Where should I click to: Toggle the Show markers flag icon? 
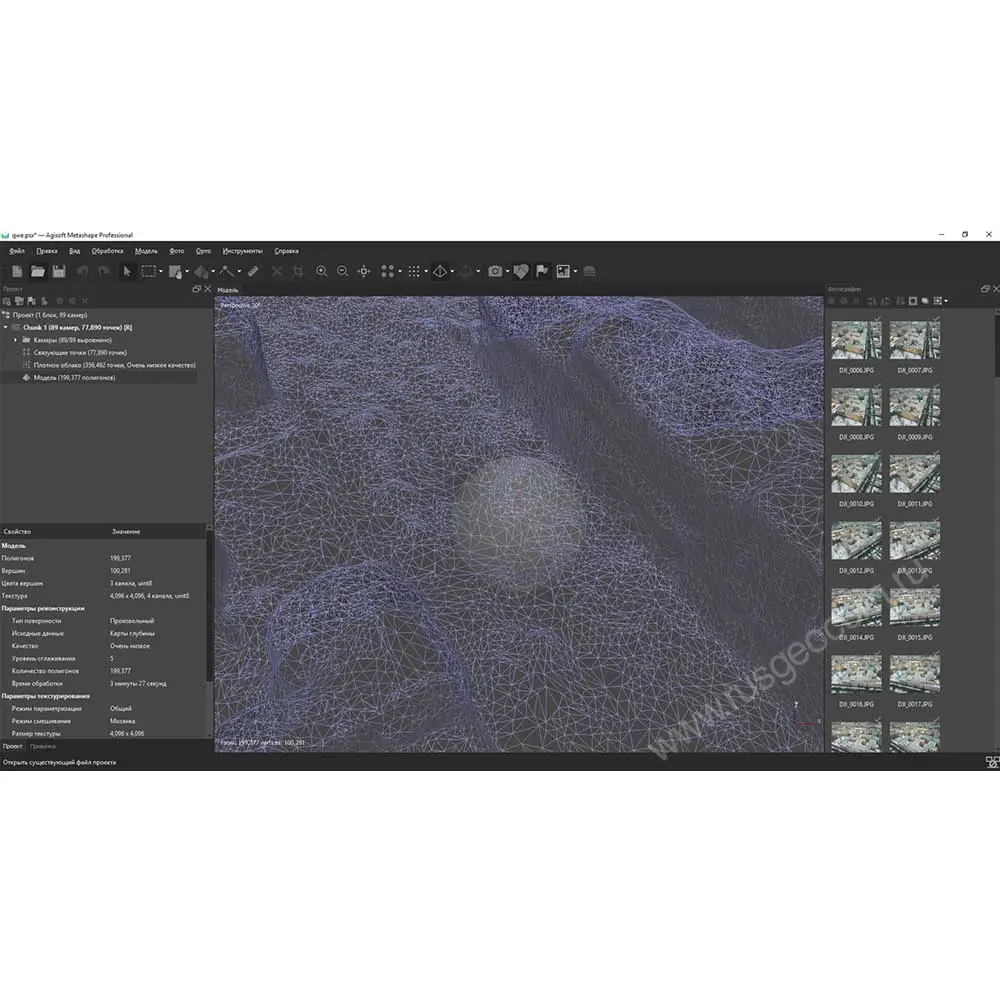542,271
